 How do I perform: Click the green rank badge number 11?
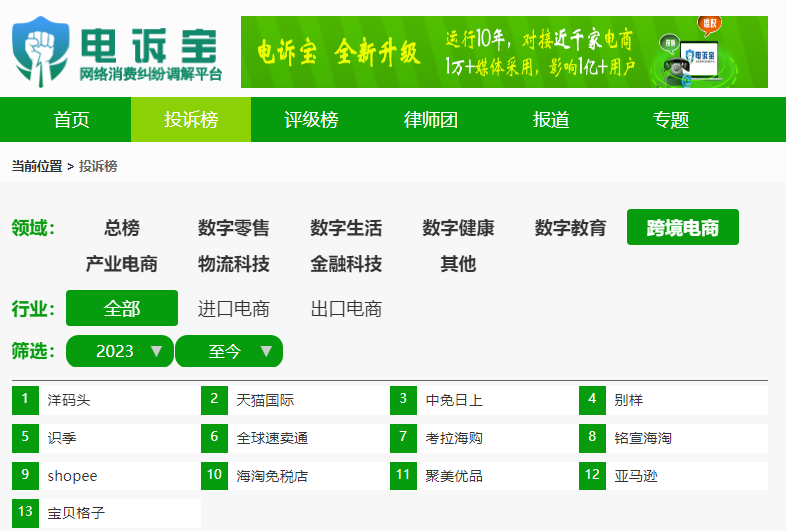point(404,476)
